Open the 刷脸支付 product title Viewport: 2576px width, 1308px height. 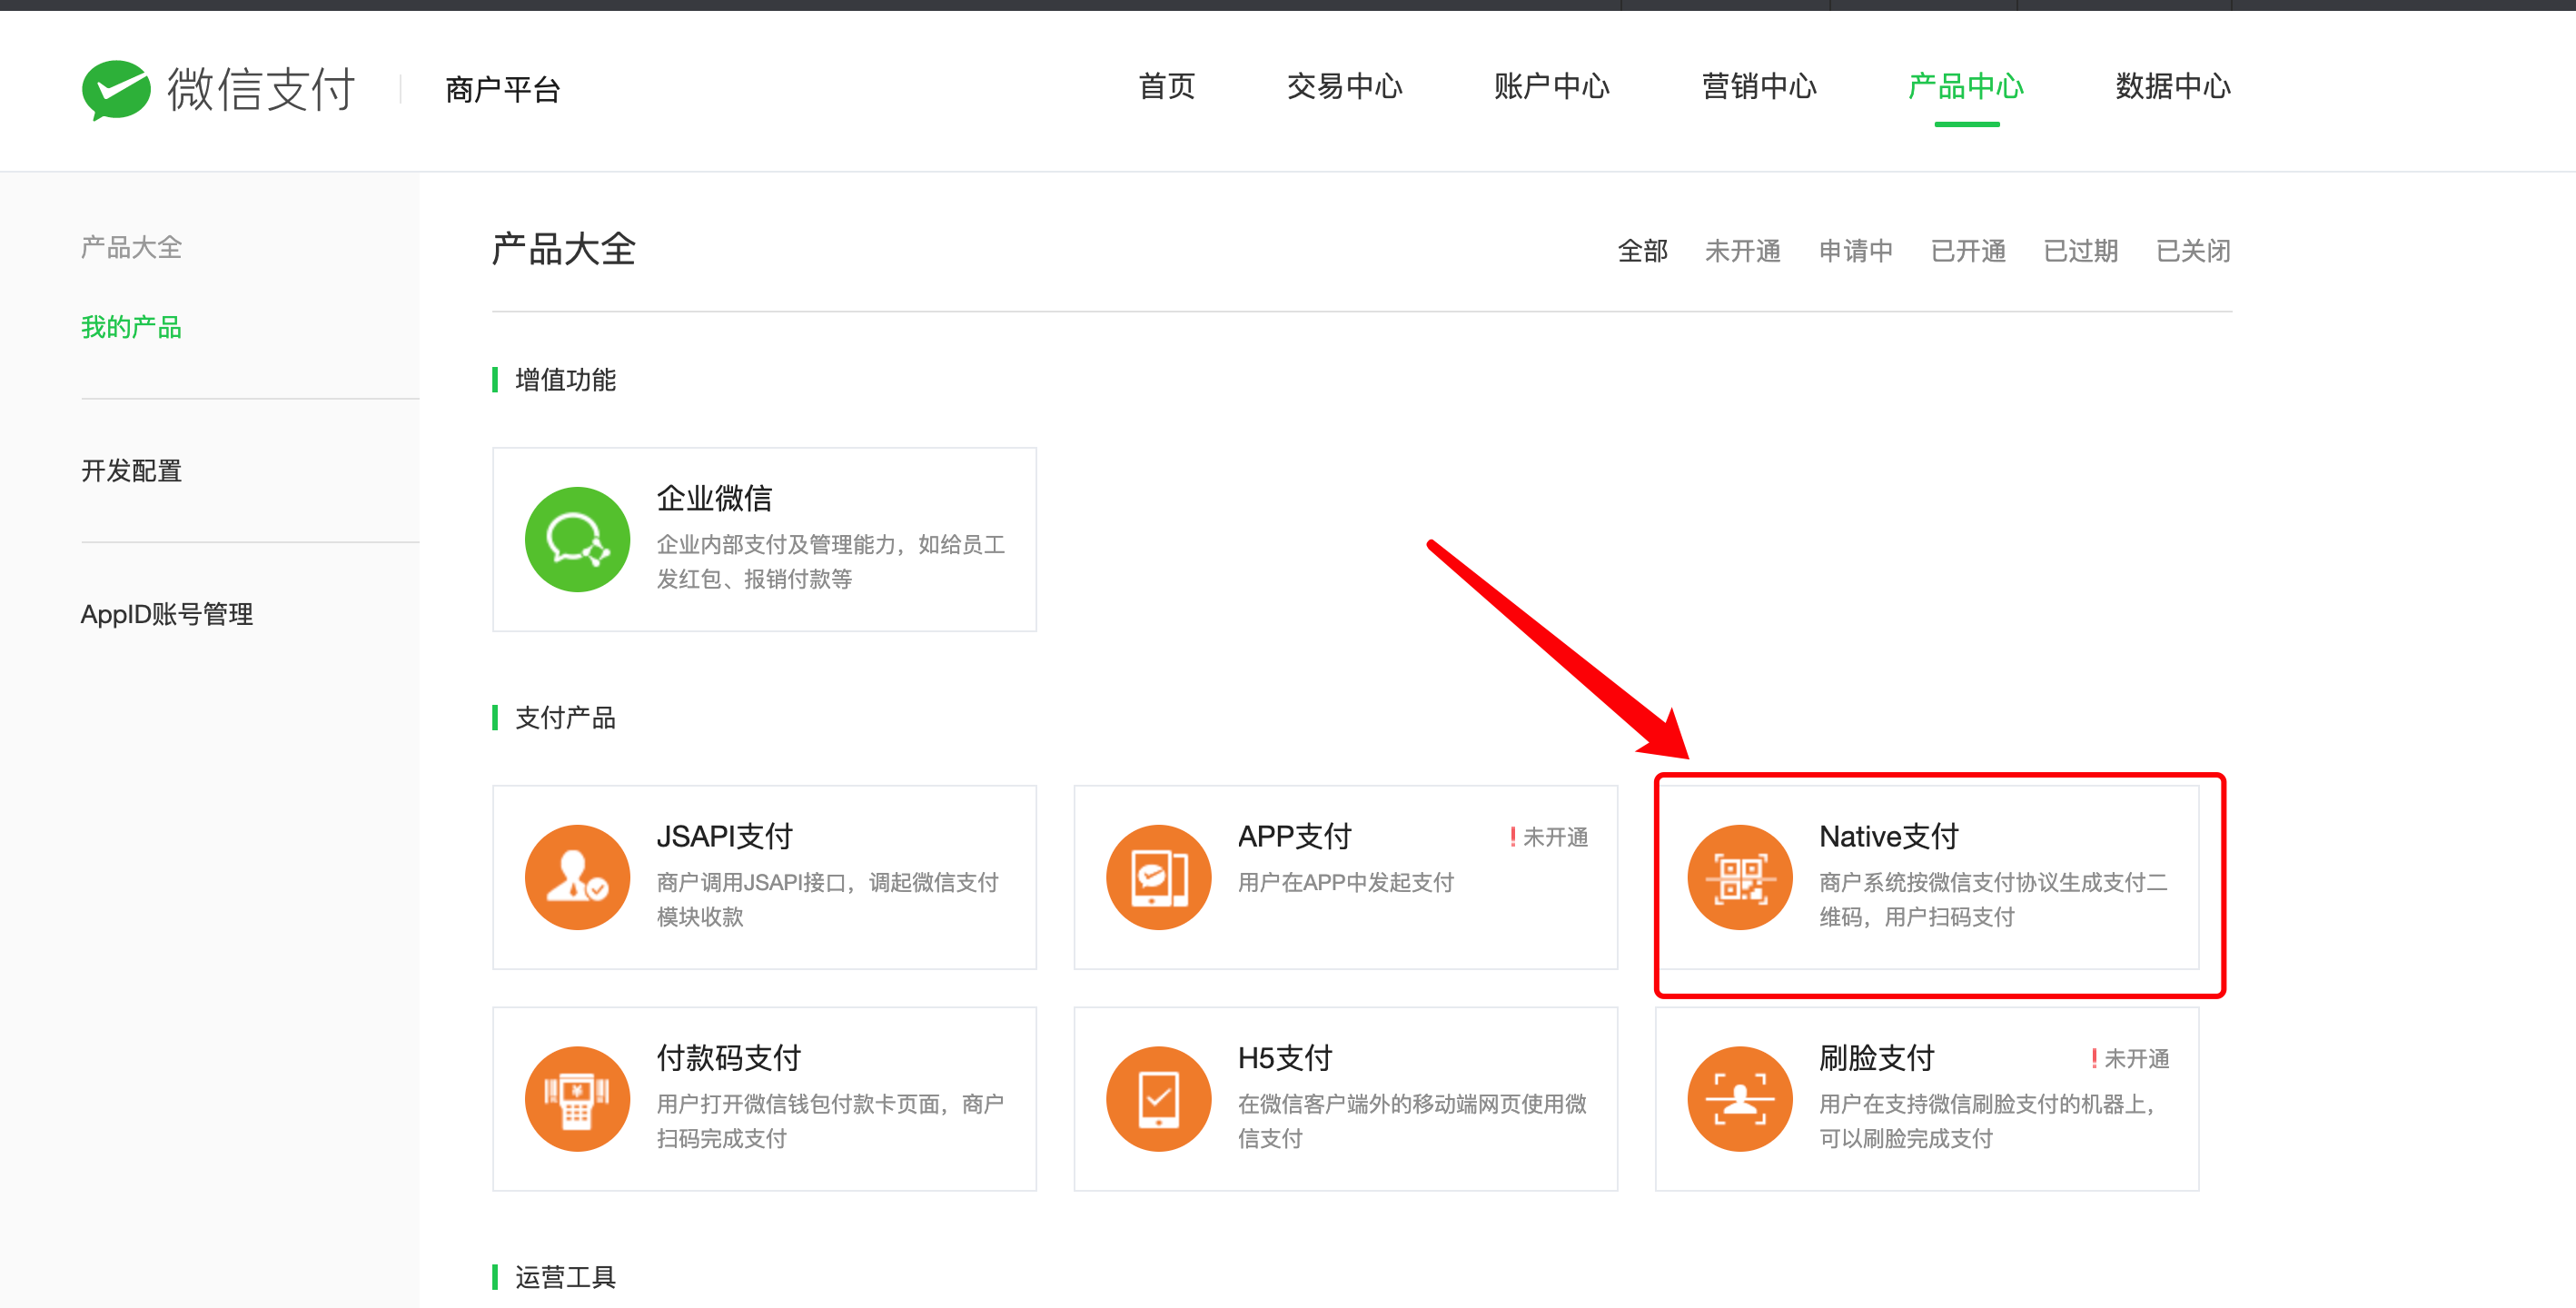(1877, 1058)
